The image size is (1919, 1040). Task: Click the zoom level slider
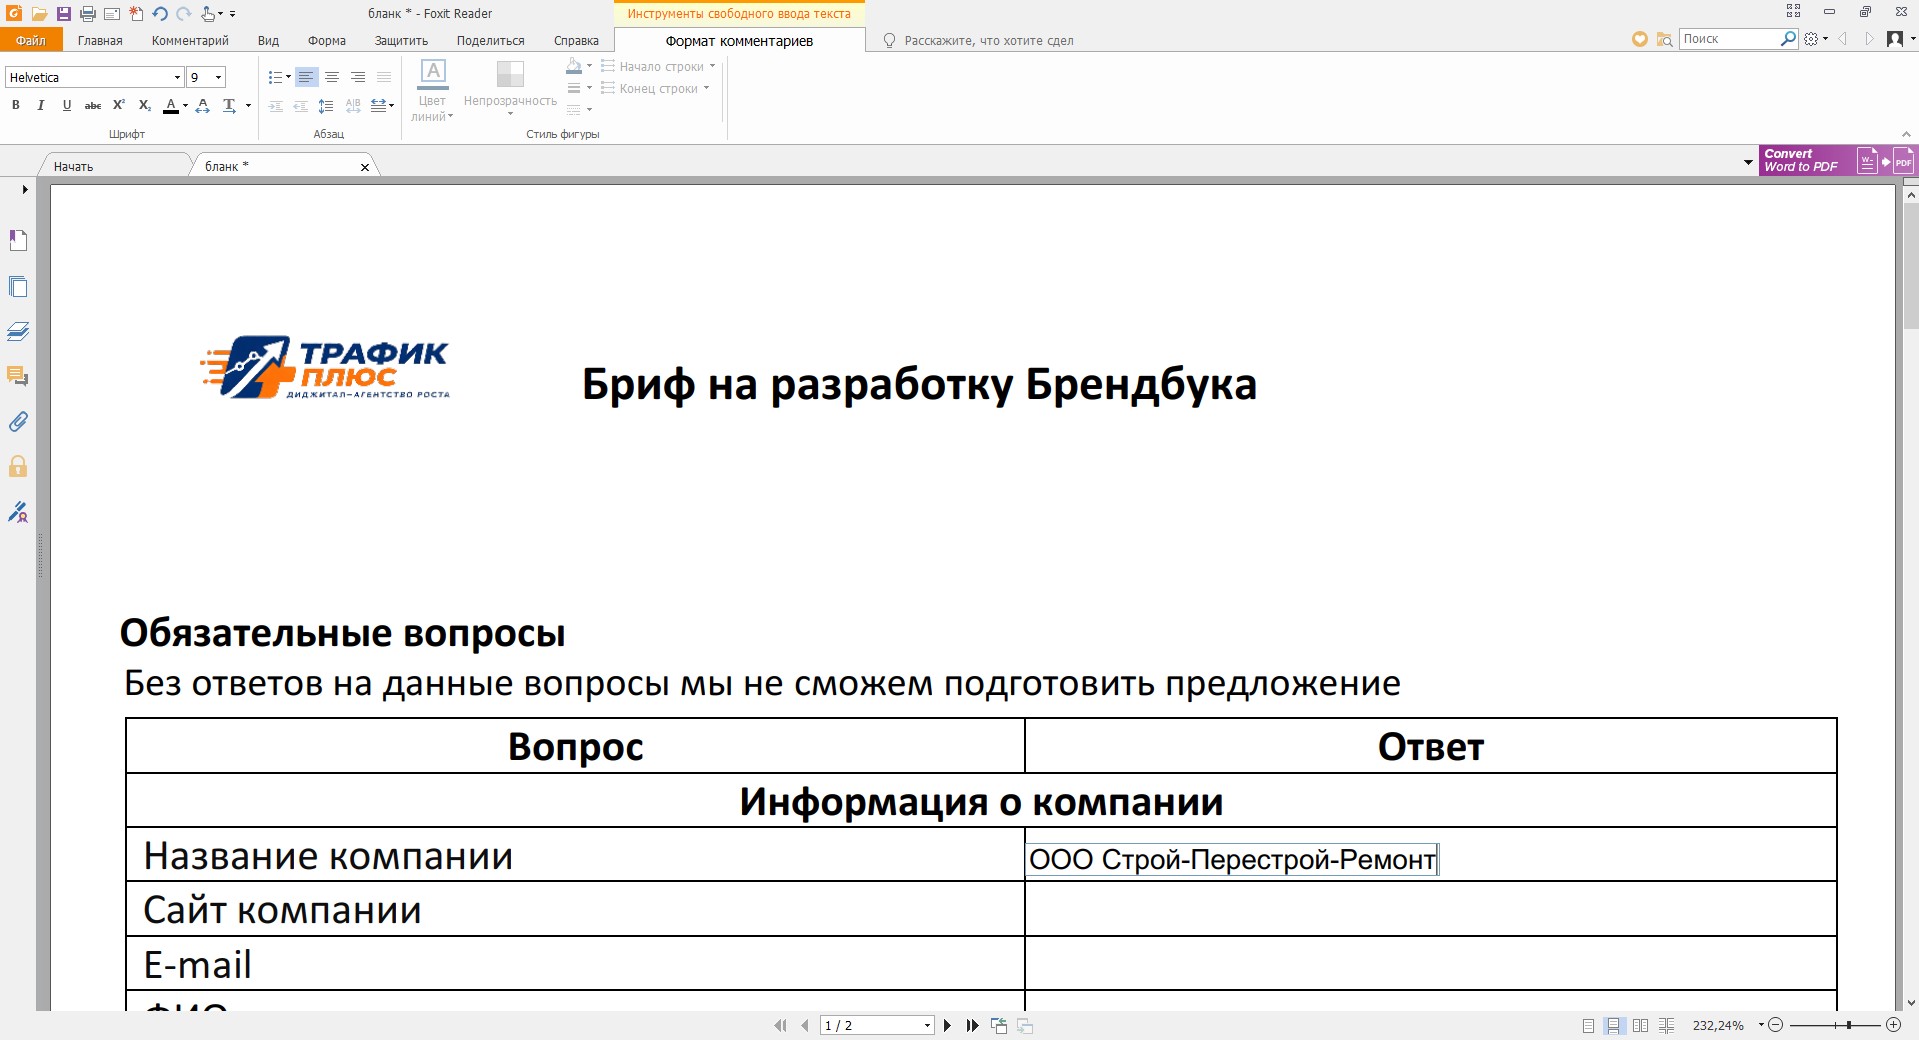click(1834, 1025)
